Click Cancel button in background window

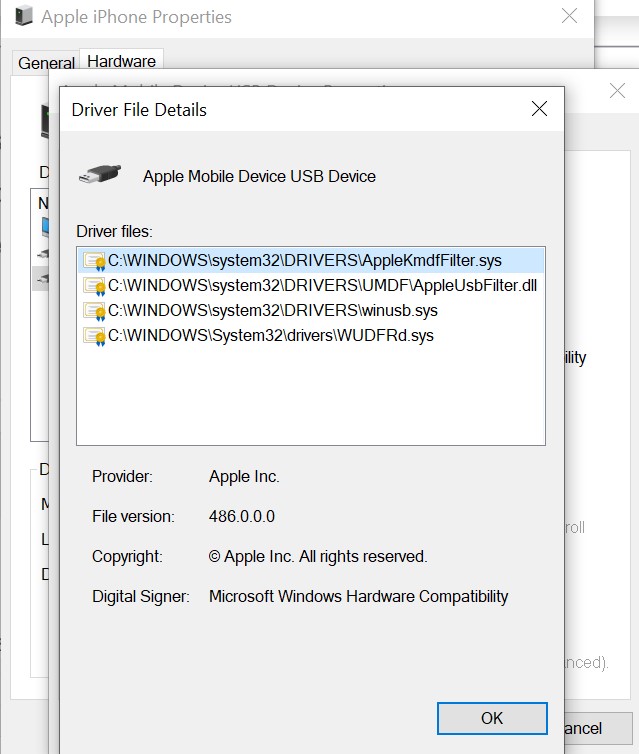coord(598,728)
